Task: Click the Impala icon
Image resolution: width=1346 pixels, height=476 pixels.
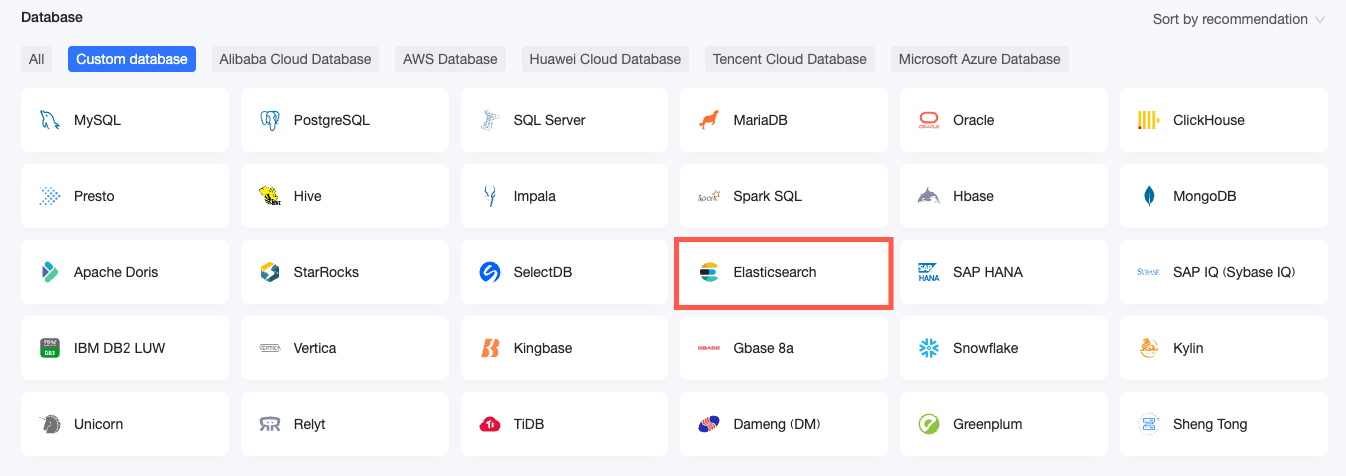Action: 489,196
